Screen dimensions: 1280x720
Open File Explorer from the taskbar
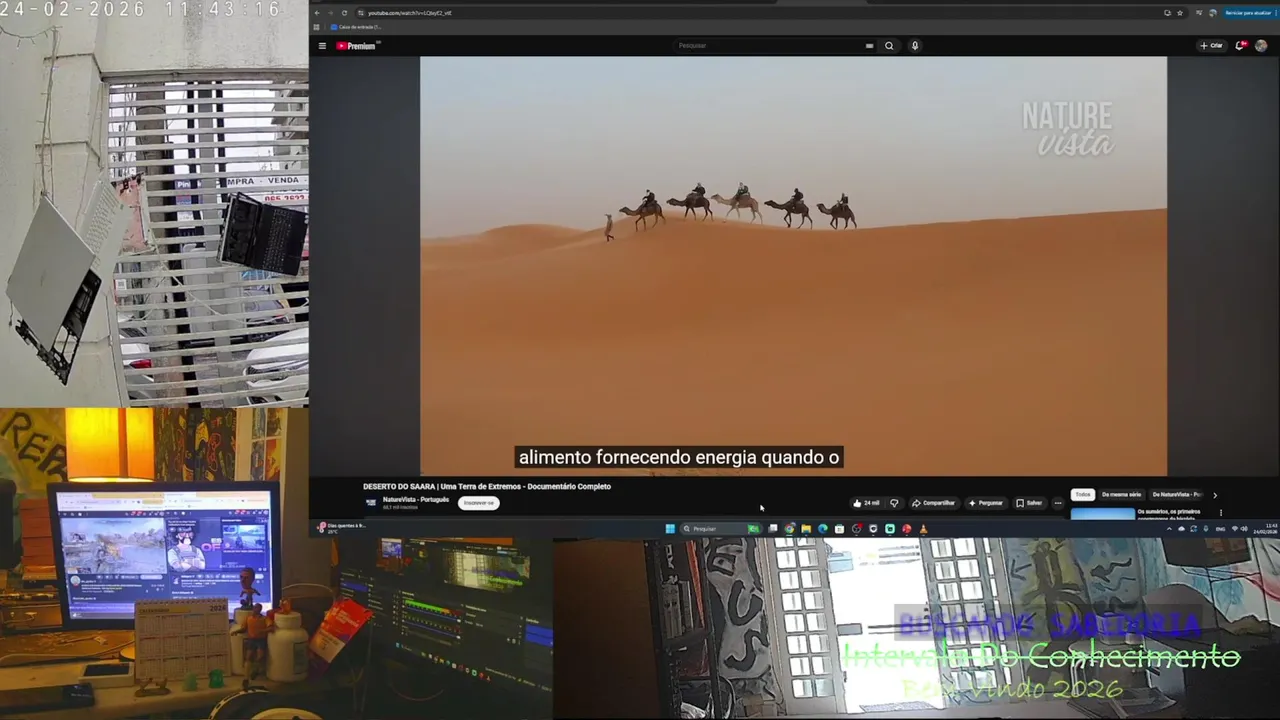(806, 529)
